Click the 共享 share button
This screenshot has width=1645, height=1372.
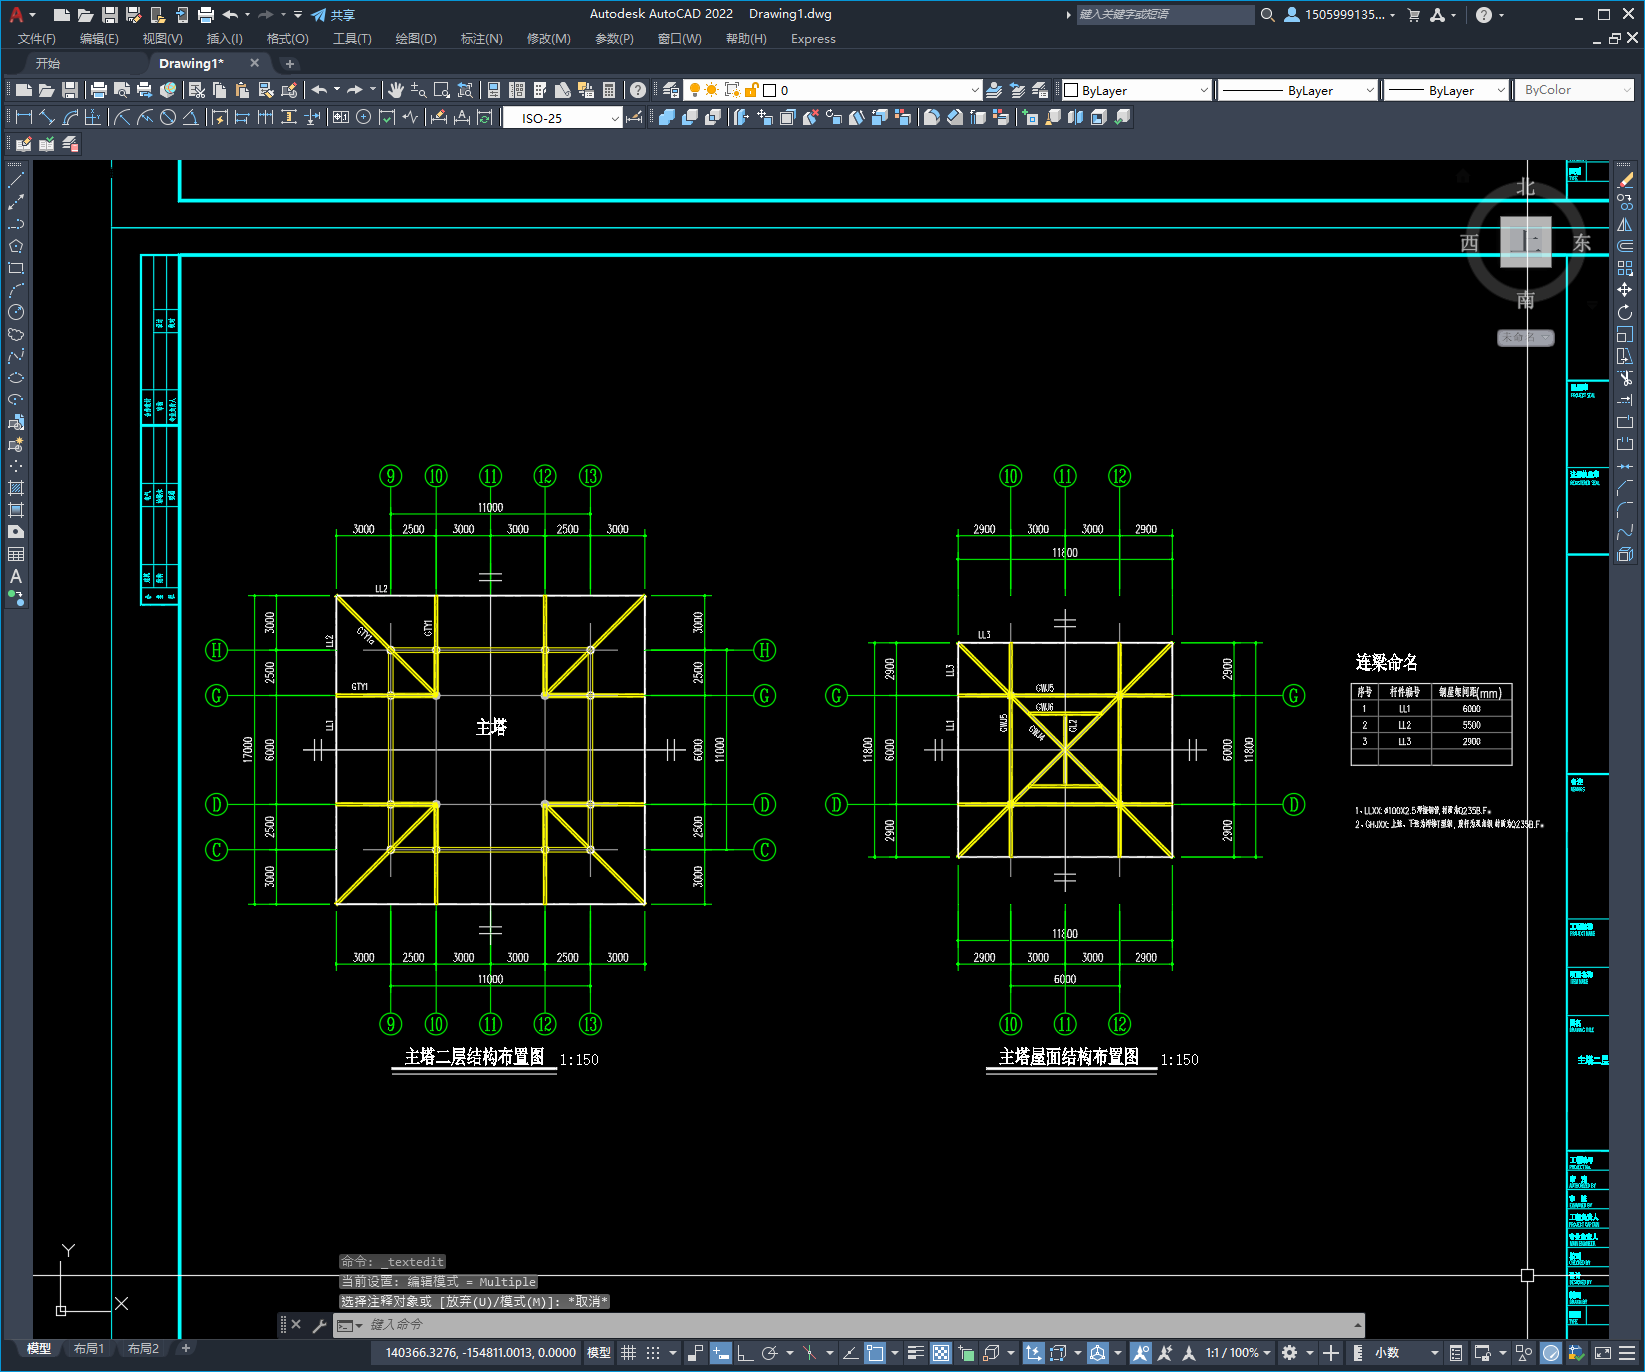tap(333, 15)
